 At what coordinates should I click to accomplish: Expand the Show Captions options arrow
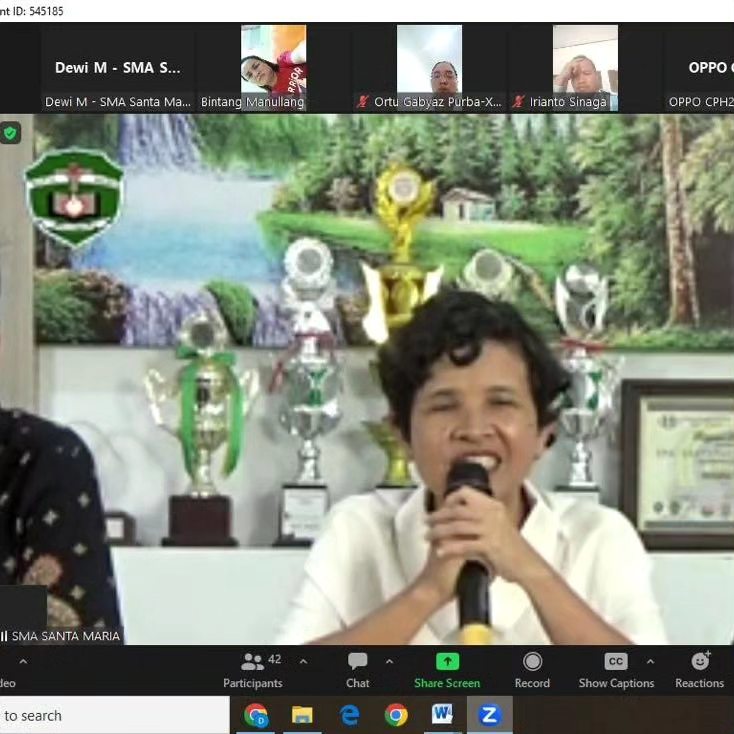point(650,662)
